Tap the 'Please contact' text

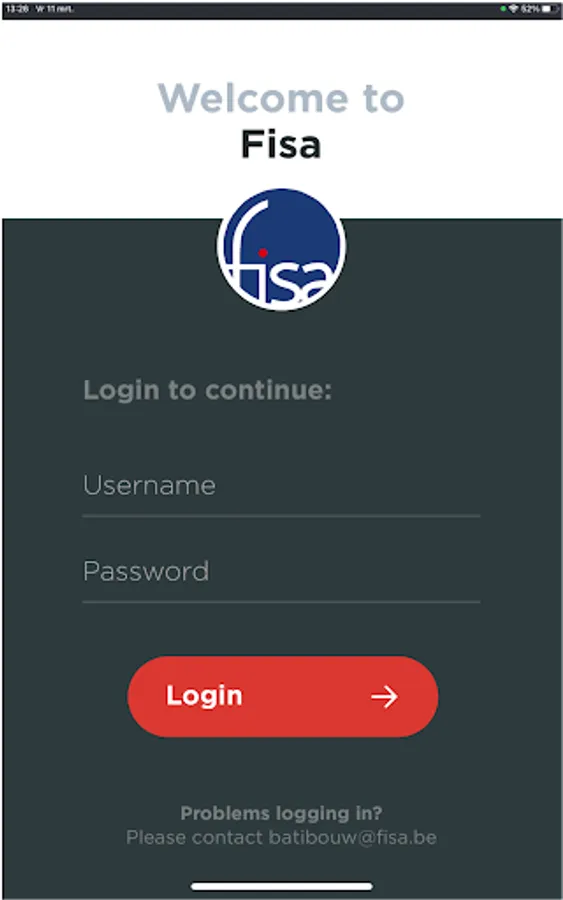(195, 837)
